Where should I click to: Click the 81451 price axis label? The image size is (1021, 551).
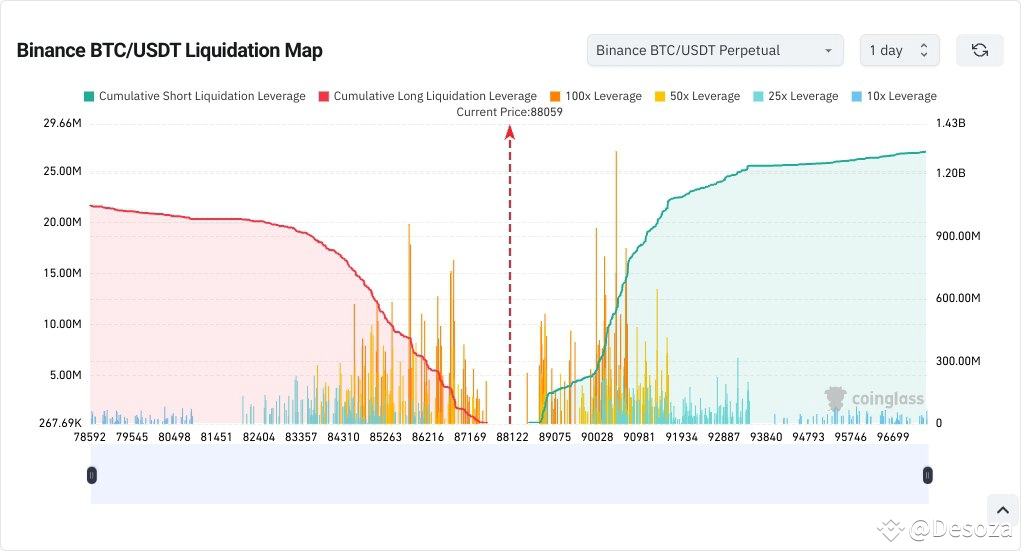(216, 437)
